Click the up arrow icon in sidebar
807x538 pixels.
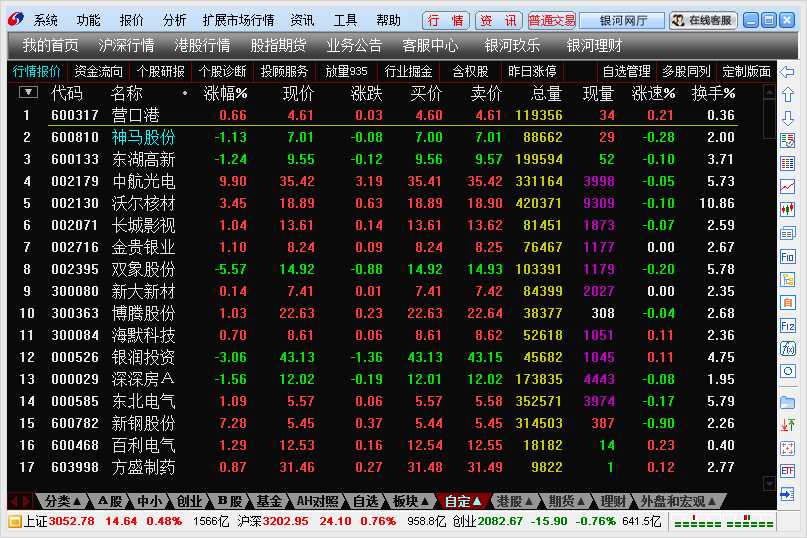[787, 95]
